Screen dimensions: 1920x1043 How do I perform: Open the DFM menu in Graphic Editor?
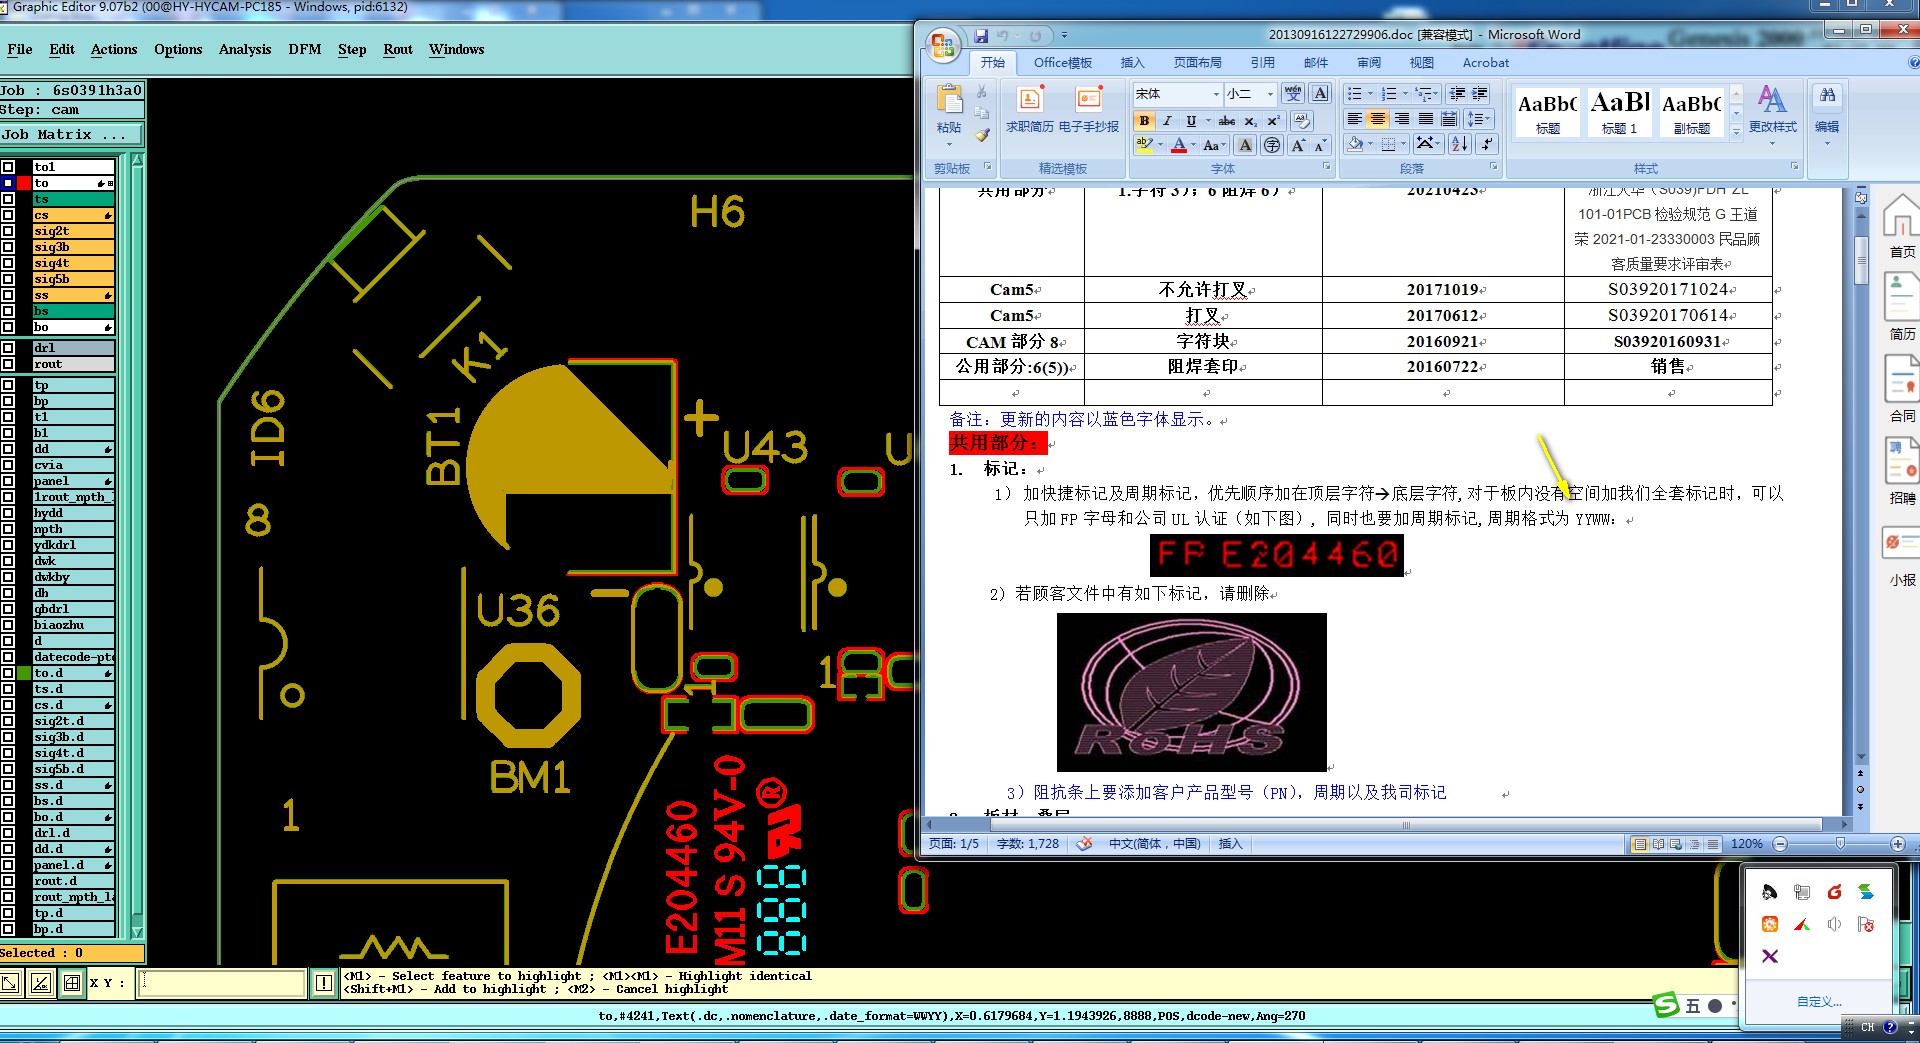pyautogui.click(x=305, y=49)
